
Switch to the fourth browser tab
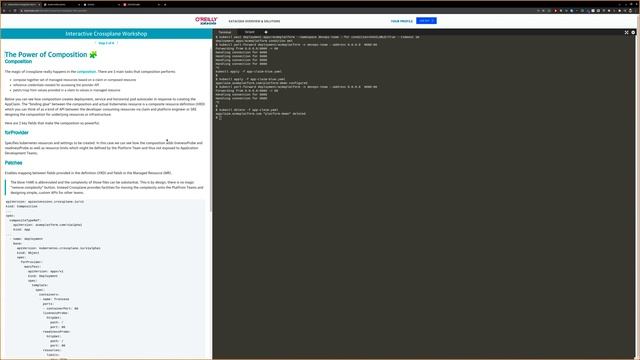coord(141,4)
